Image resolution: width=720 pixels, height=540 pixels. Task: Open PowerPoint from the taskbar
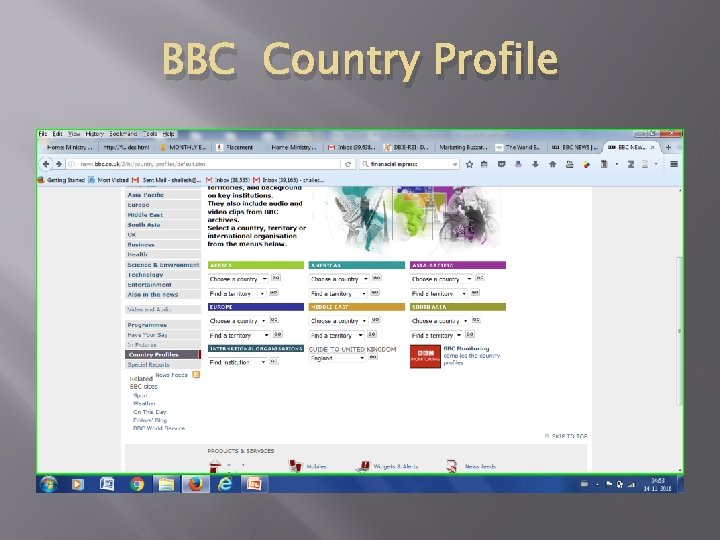(x=253, y=484)
